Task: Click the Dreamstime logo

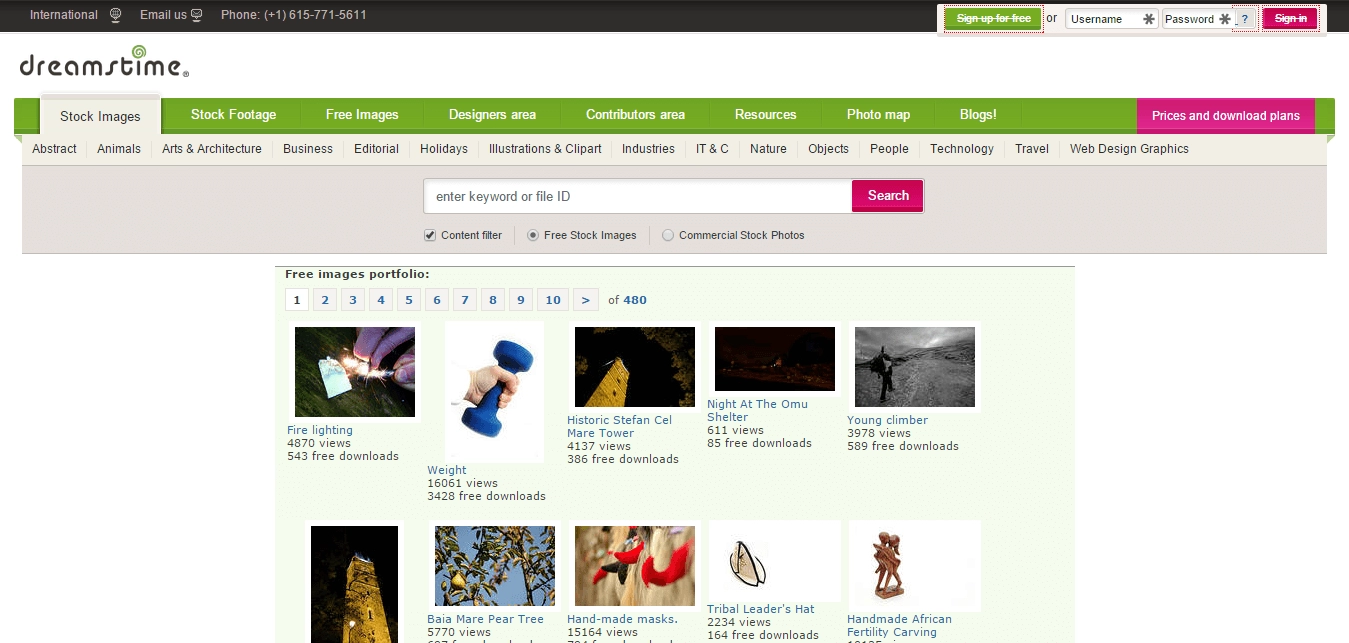Action: tap(104, 62)
